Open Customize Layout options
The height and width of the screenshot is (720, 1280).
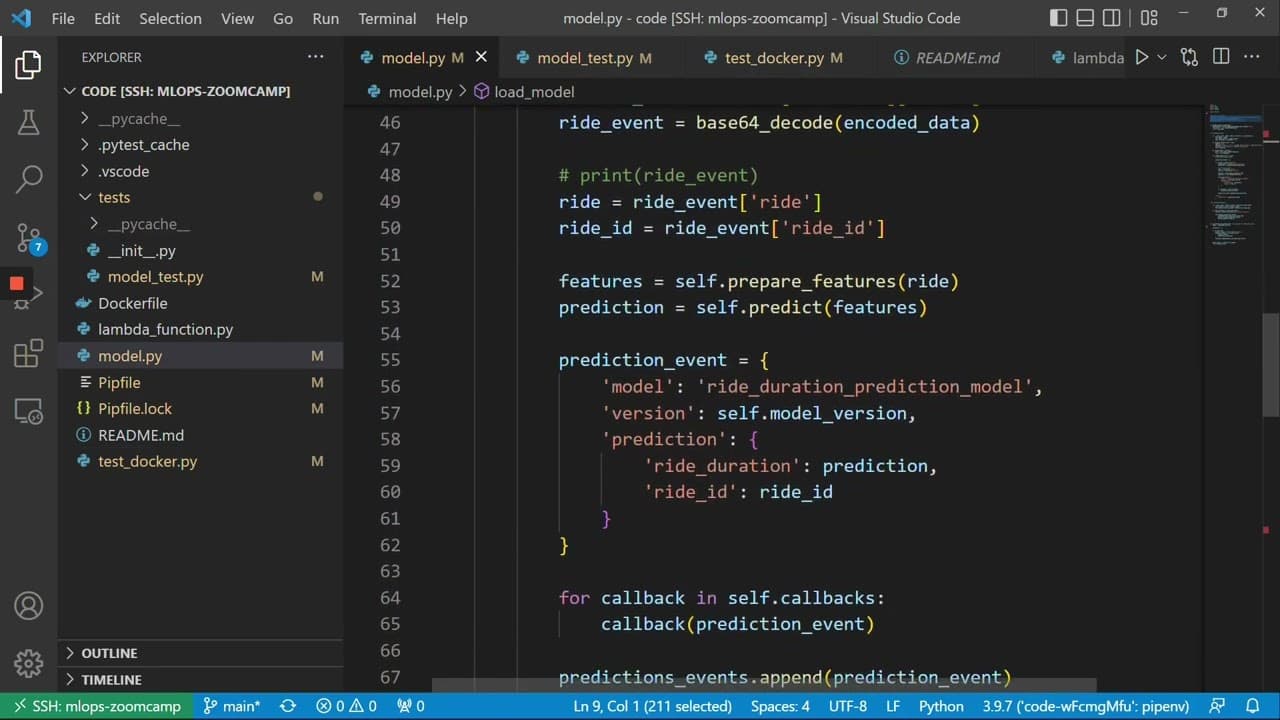coord(1149,18)
